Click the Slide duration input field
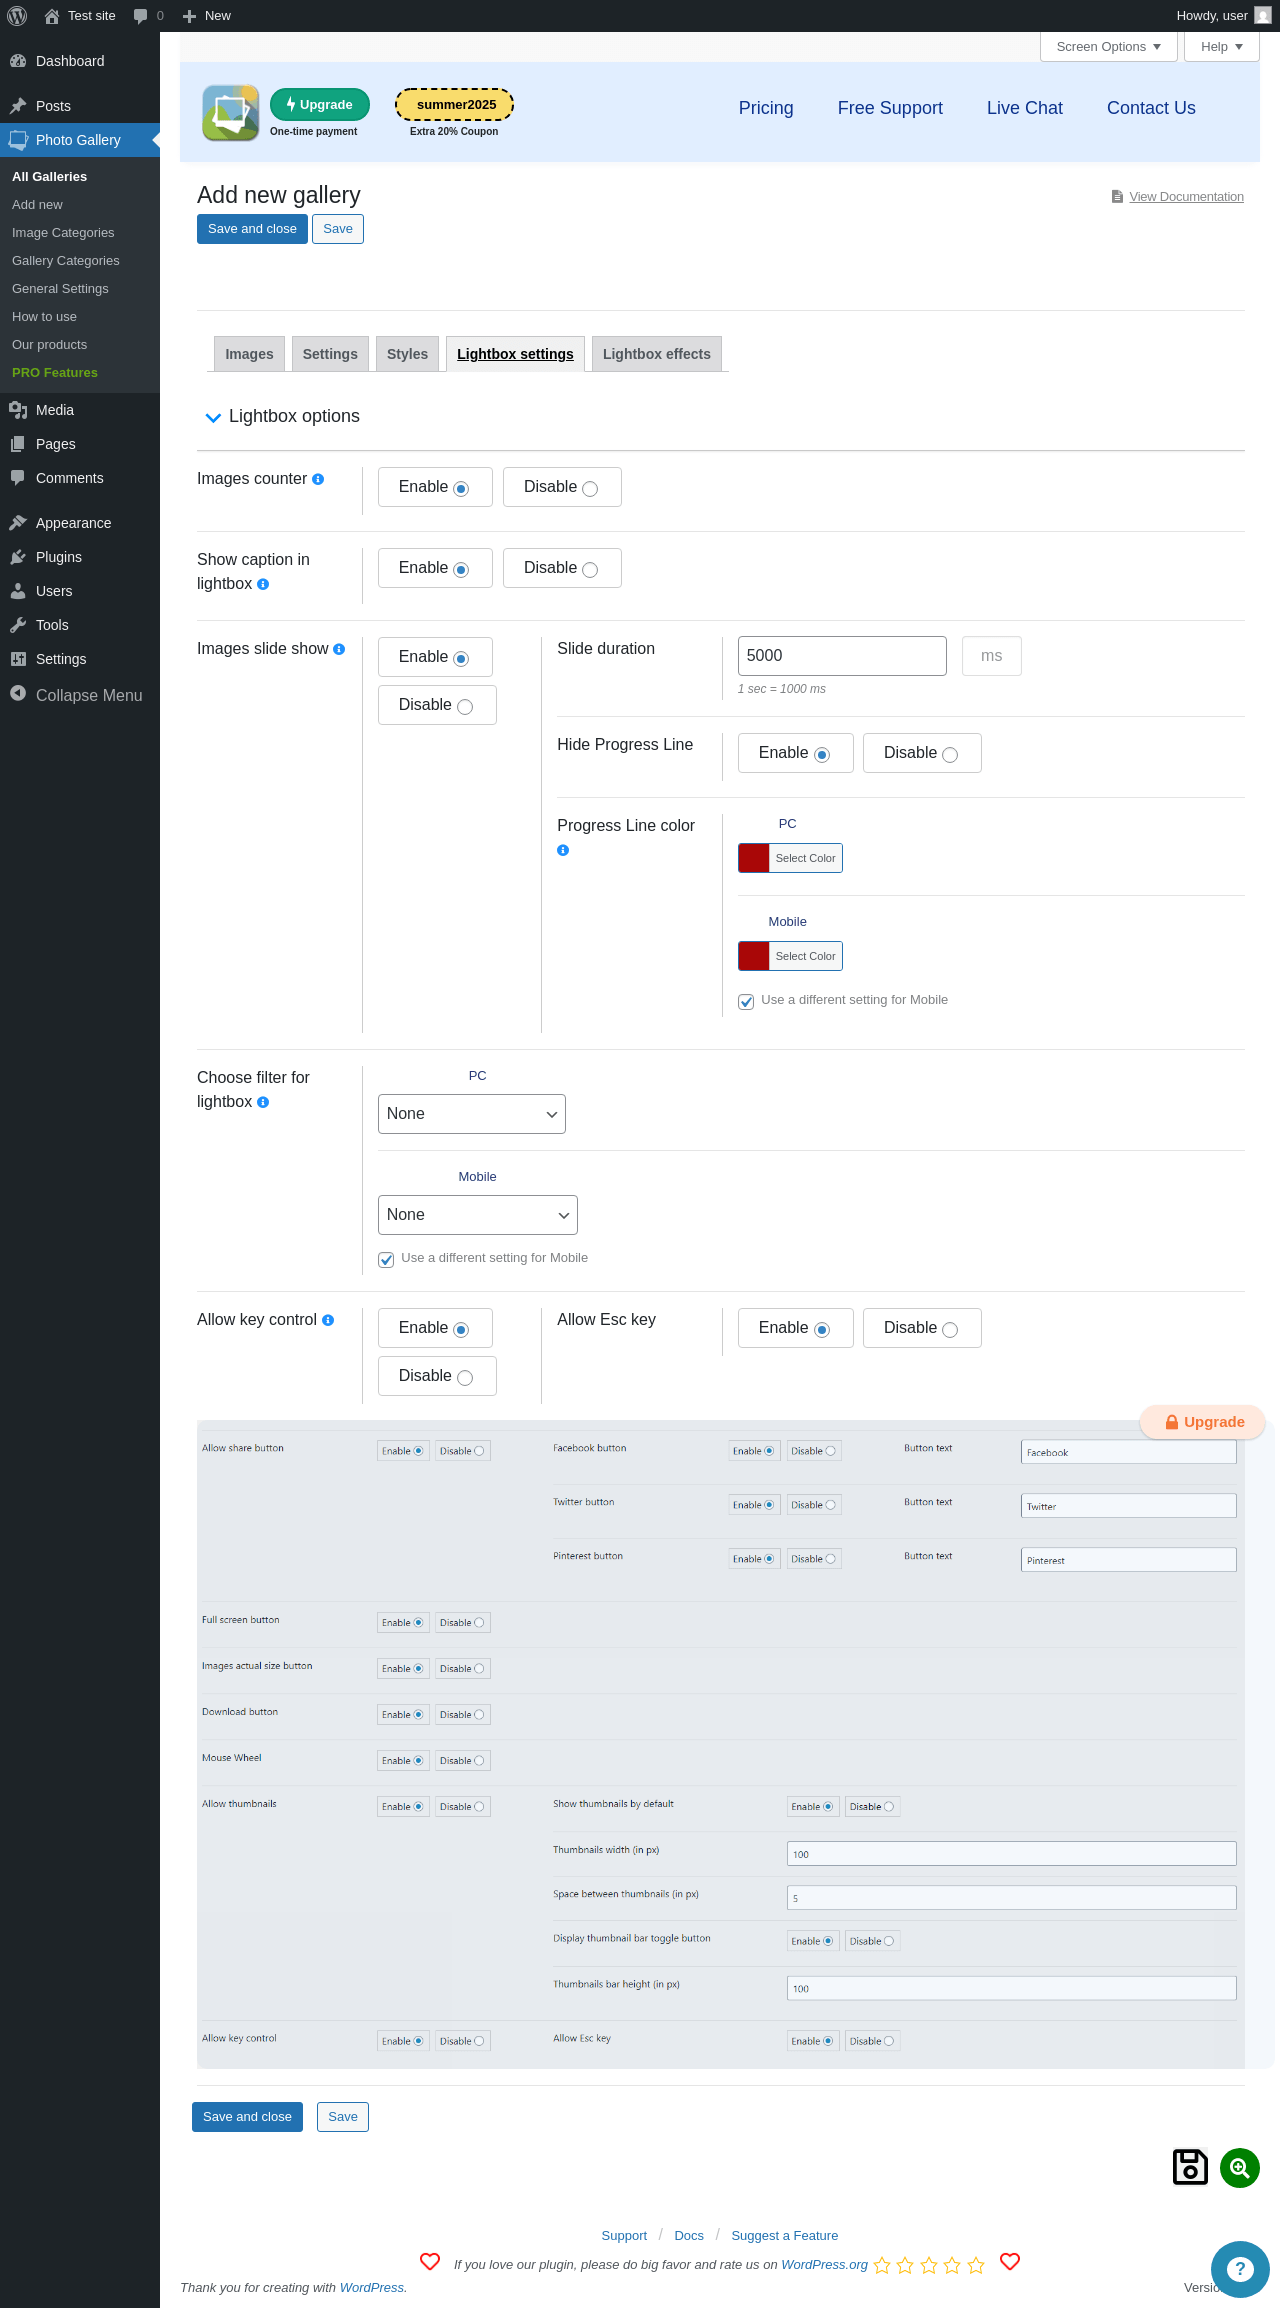Screen dimensions: 1280x2308 842,656
